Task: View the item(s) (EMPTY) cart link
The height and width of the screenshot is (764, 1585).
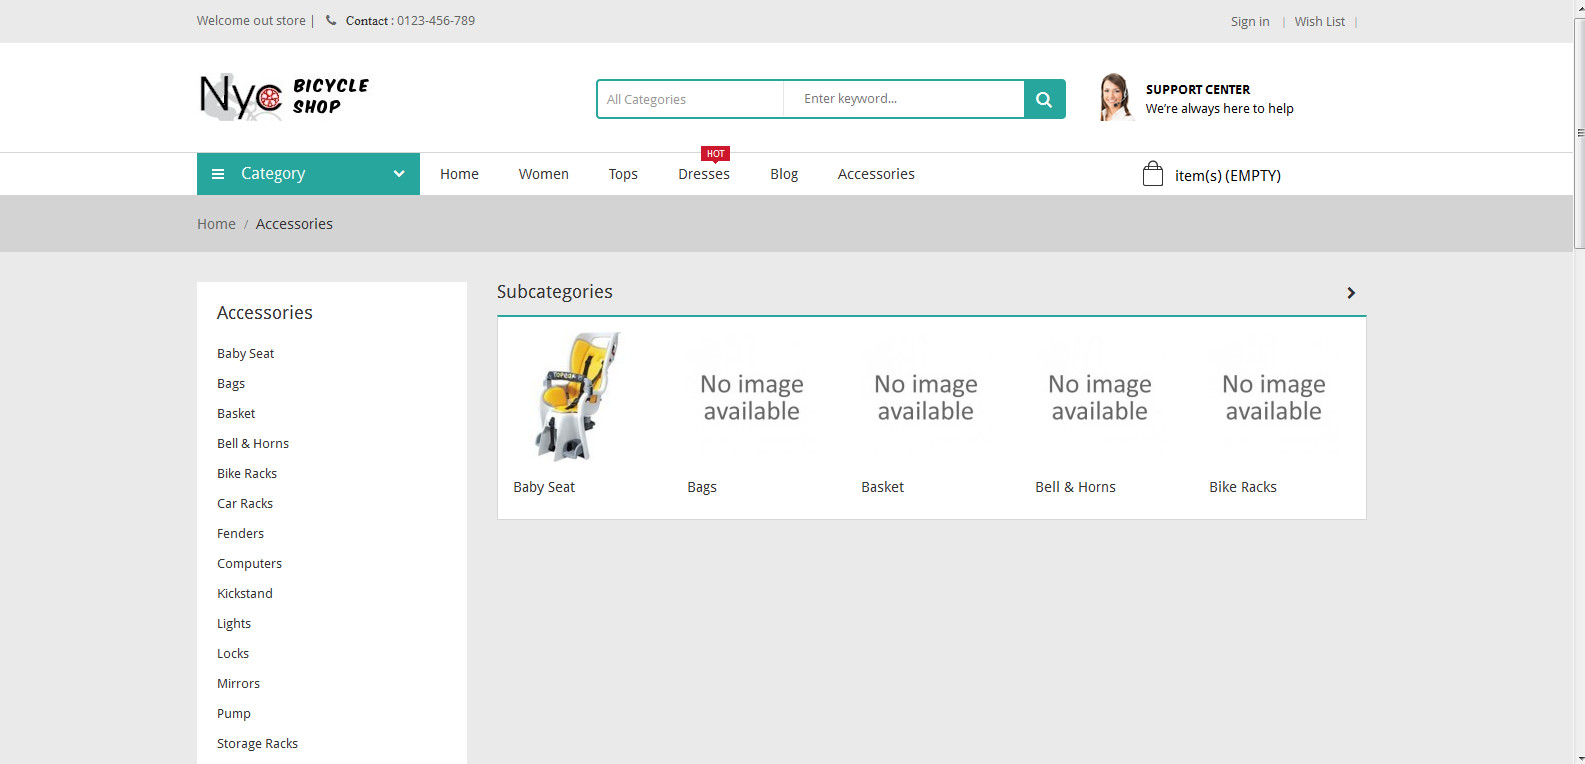Action: (x=1228, y=175)
